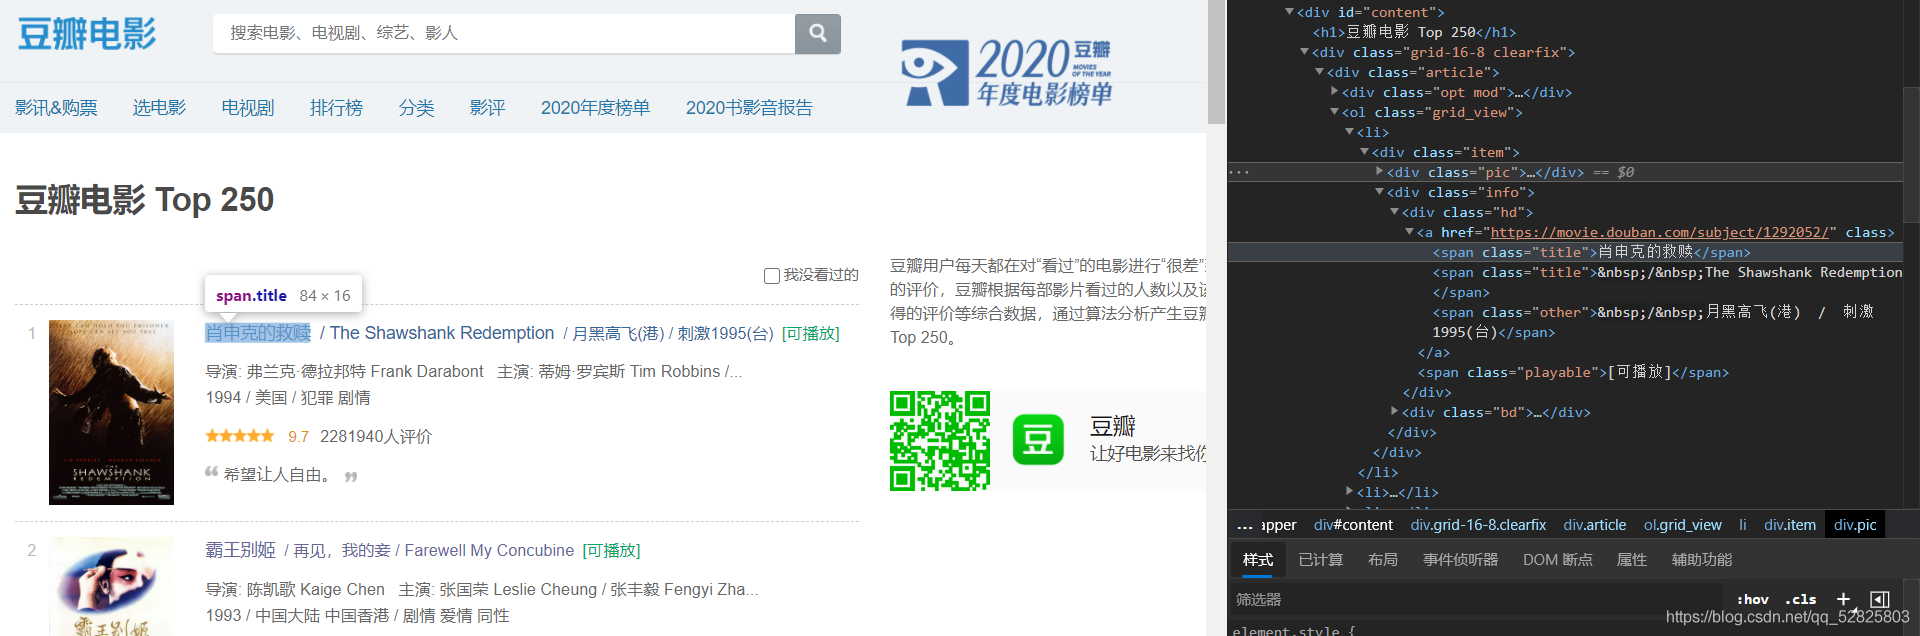Select the h1 豆瓣电影 Top 250 DOM row
Image resolution: width=1920 pixels, height=636 pixels.
point(1565,32)
